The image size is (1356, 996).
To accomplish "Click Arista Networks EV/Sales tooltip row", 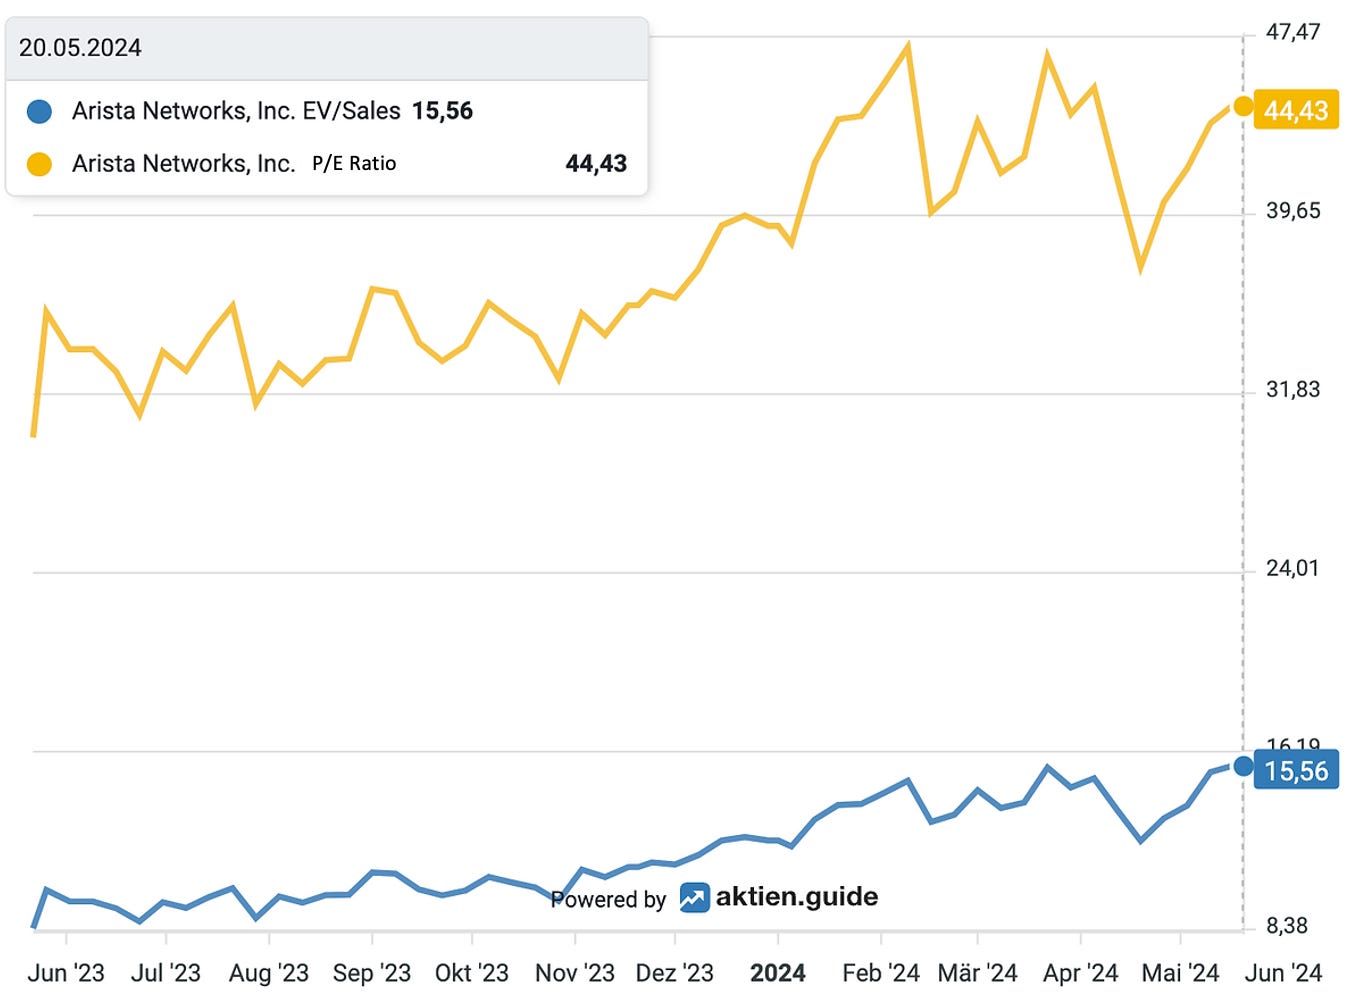I will point(327,111).
